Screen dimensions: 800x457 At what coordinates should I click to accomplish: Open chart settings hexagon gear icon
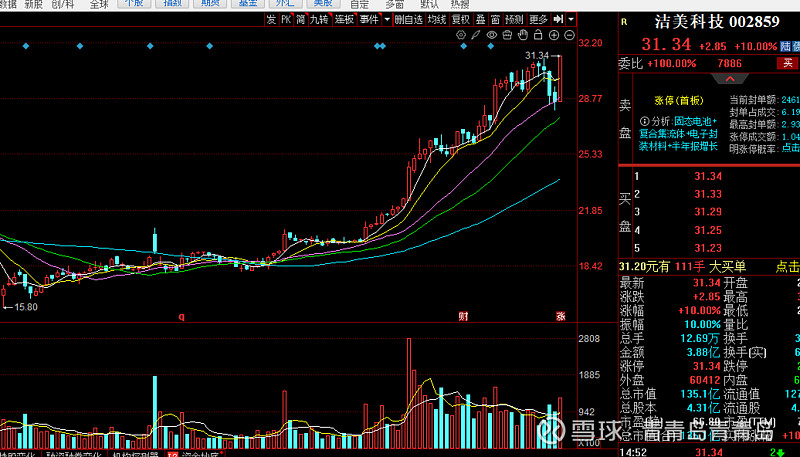461,35
